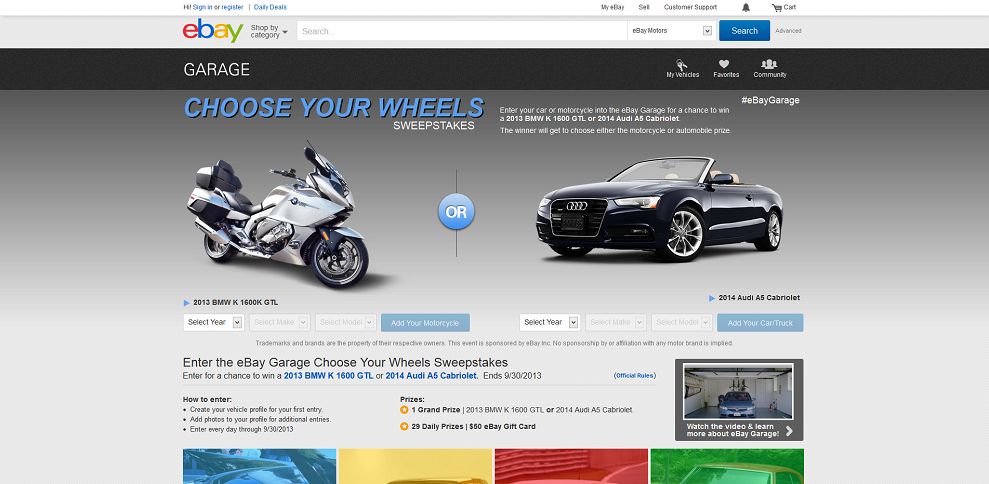Click Add Your Motorcycle button
Screen dimensions: 989x484
425,322
